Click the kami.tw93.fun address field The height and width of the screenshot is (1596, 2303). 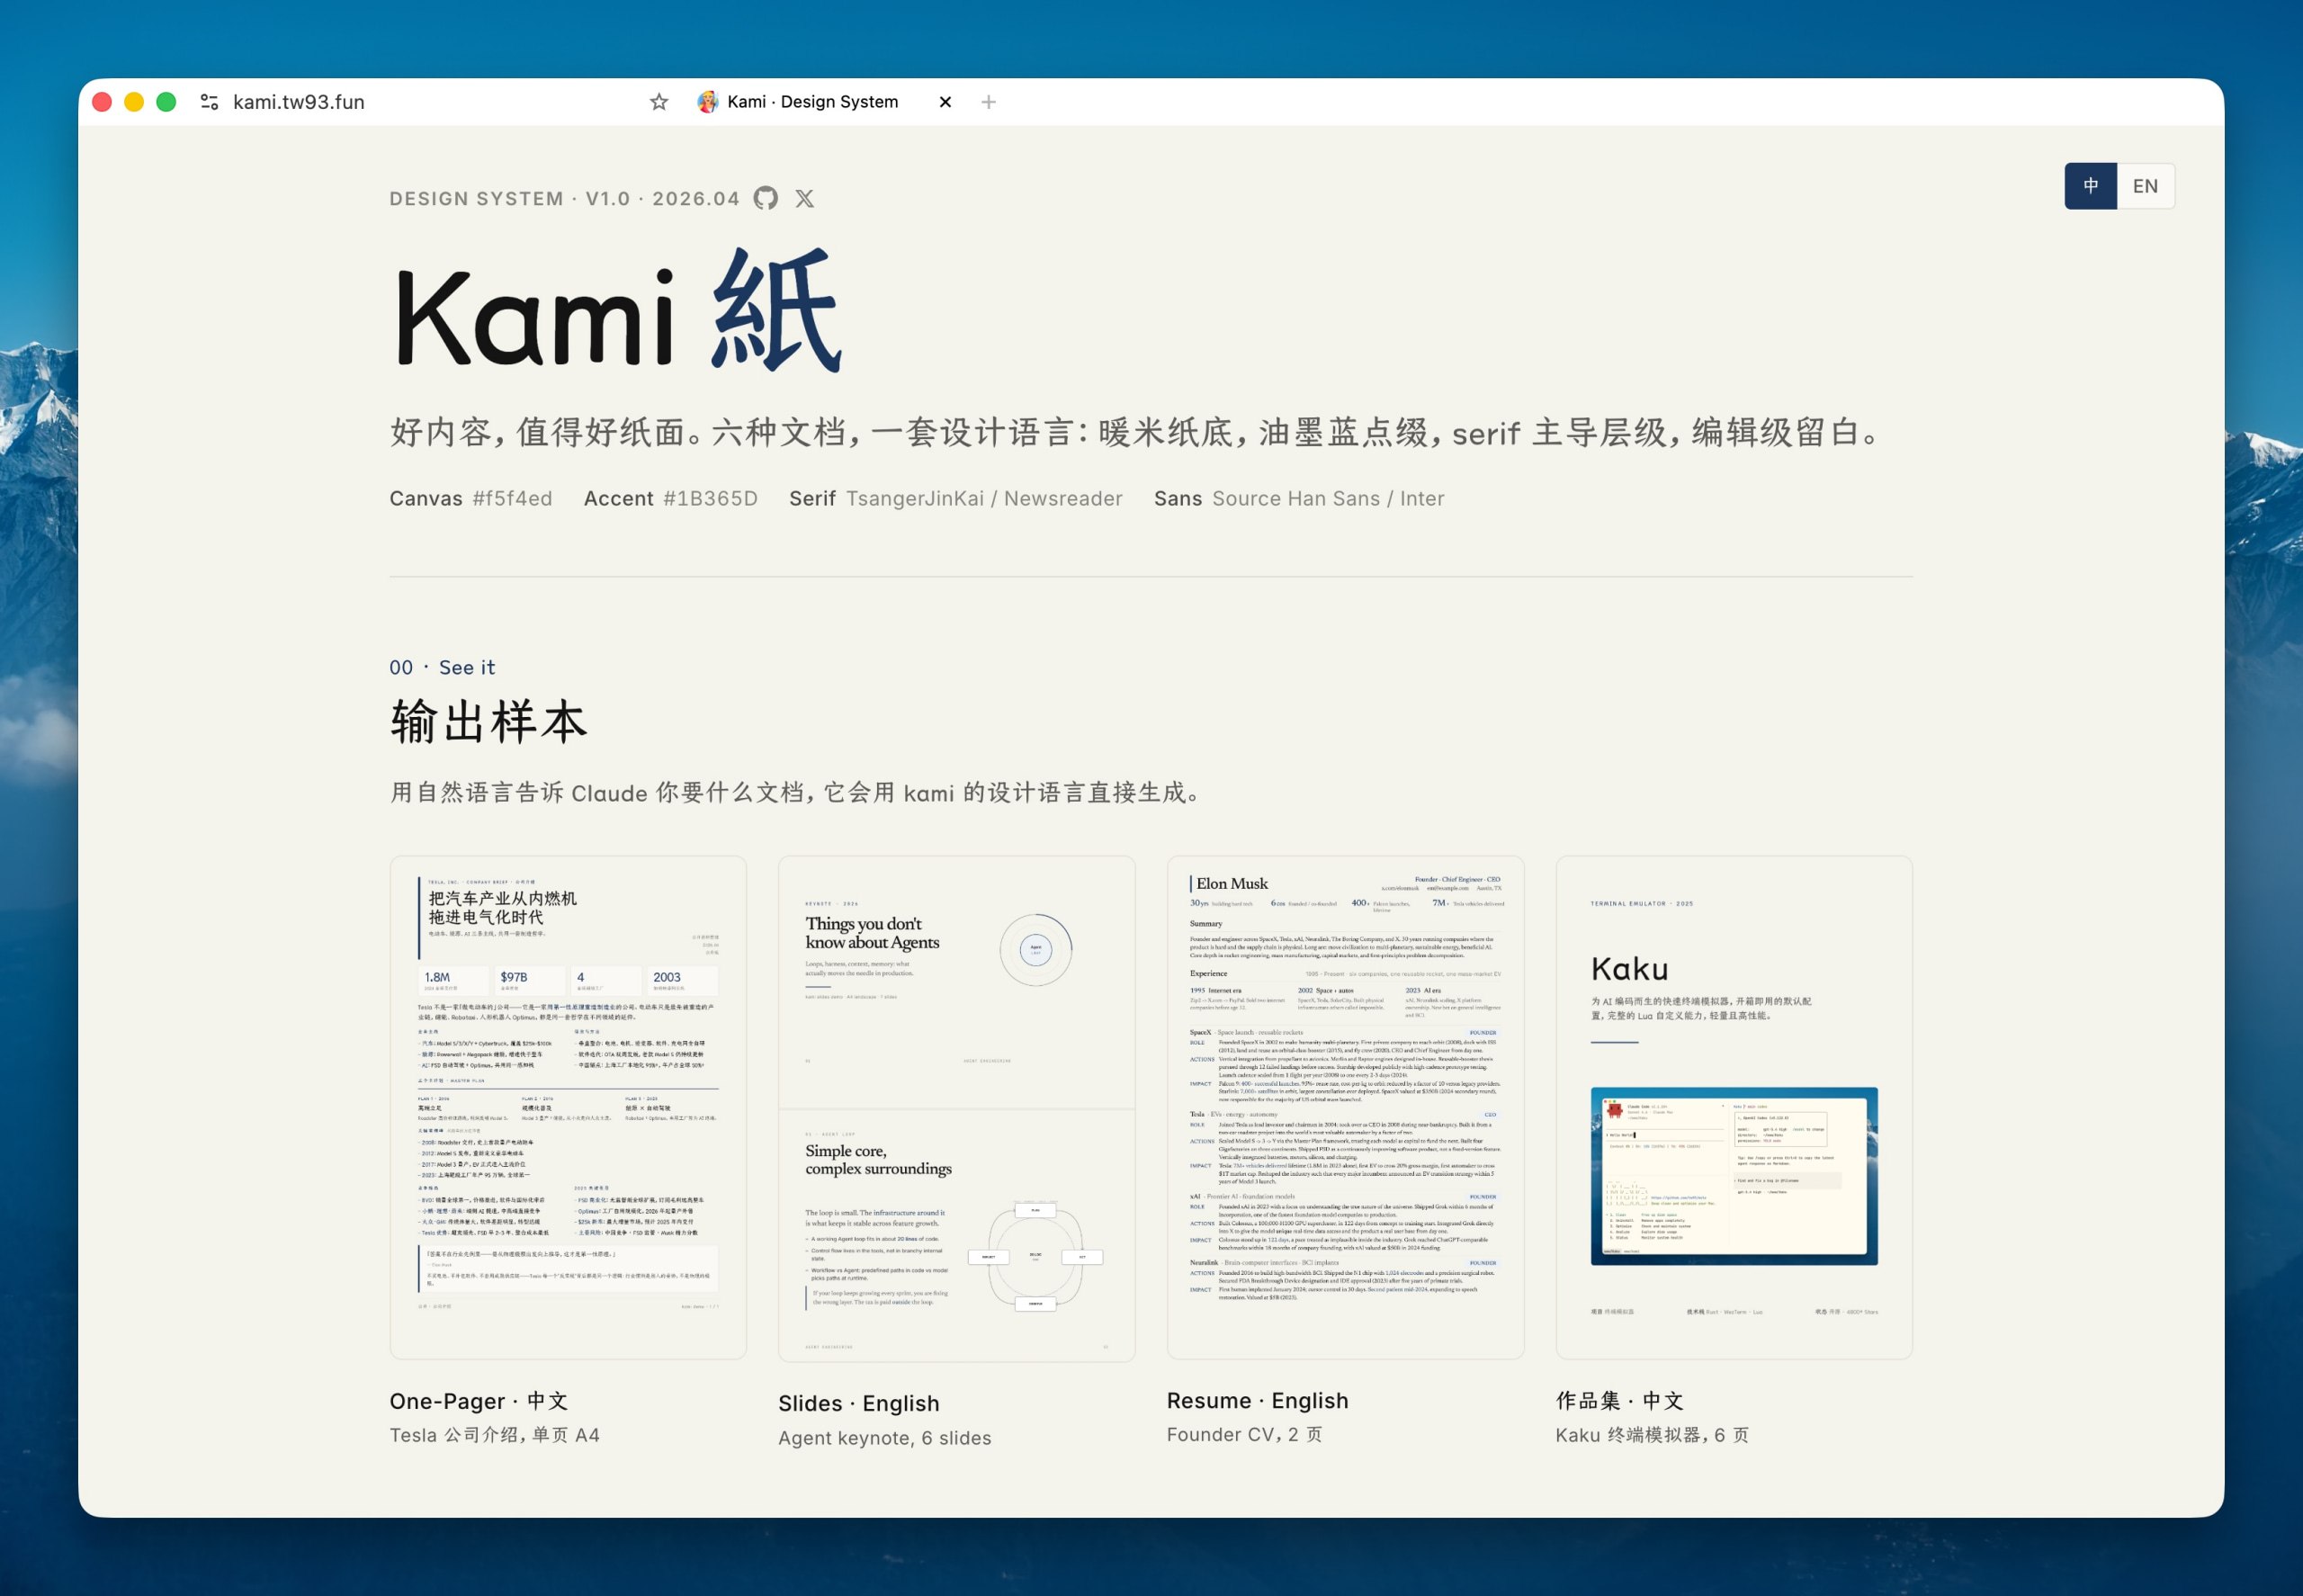298,102
